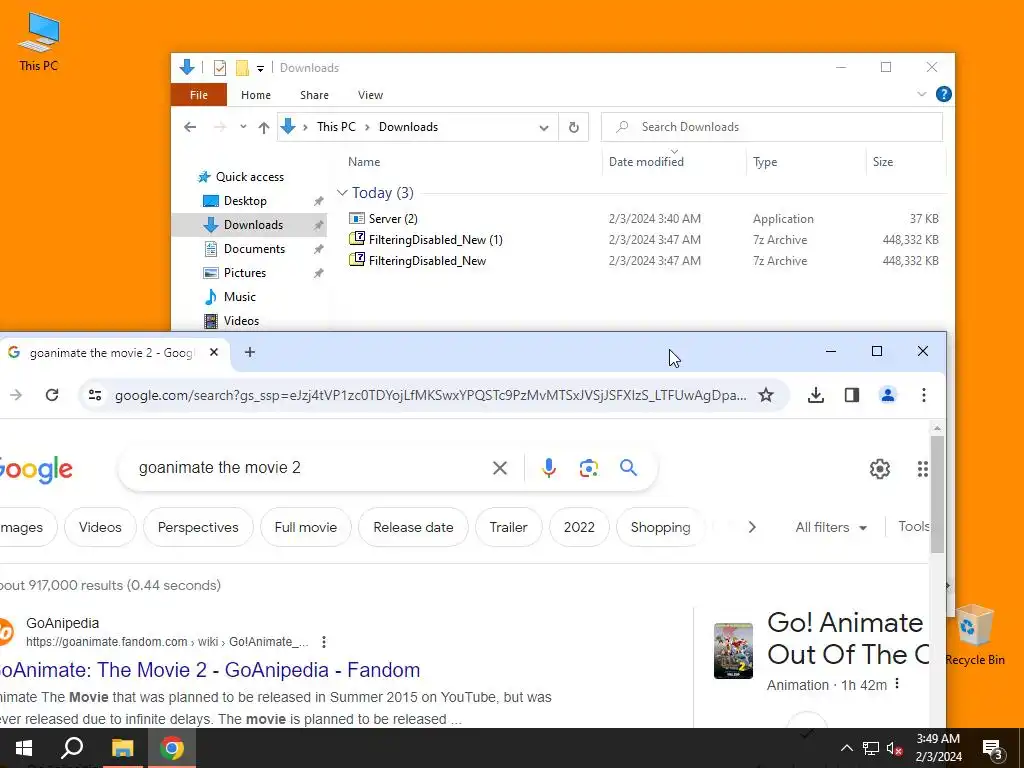Click the Search Downloads field
The width and height of the screenshot is (1024, 768).
click(772, 127)
